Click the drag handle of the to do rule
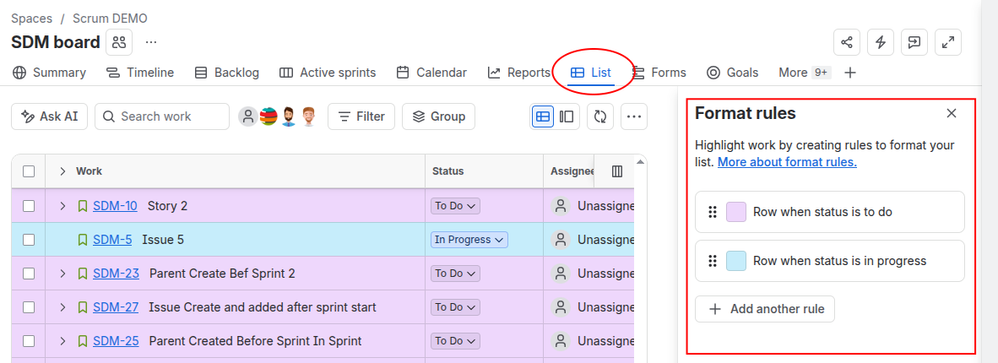This screenshot has height=363, width=998. coord(713,211)
